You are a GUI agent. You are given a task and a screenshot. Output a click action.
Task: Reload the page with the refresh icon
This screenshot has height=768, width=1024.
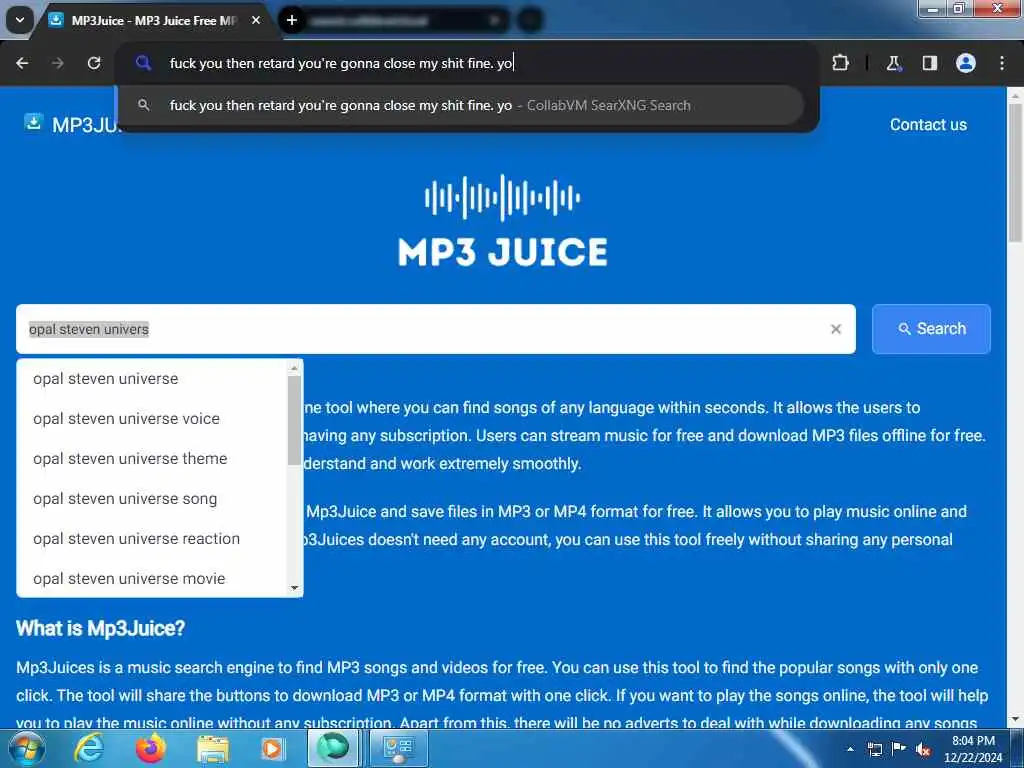[94, 63]
